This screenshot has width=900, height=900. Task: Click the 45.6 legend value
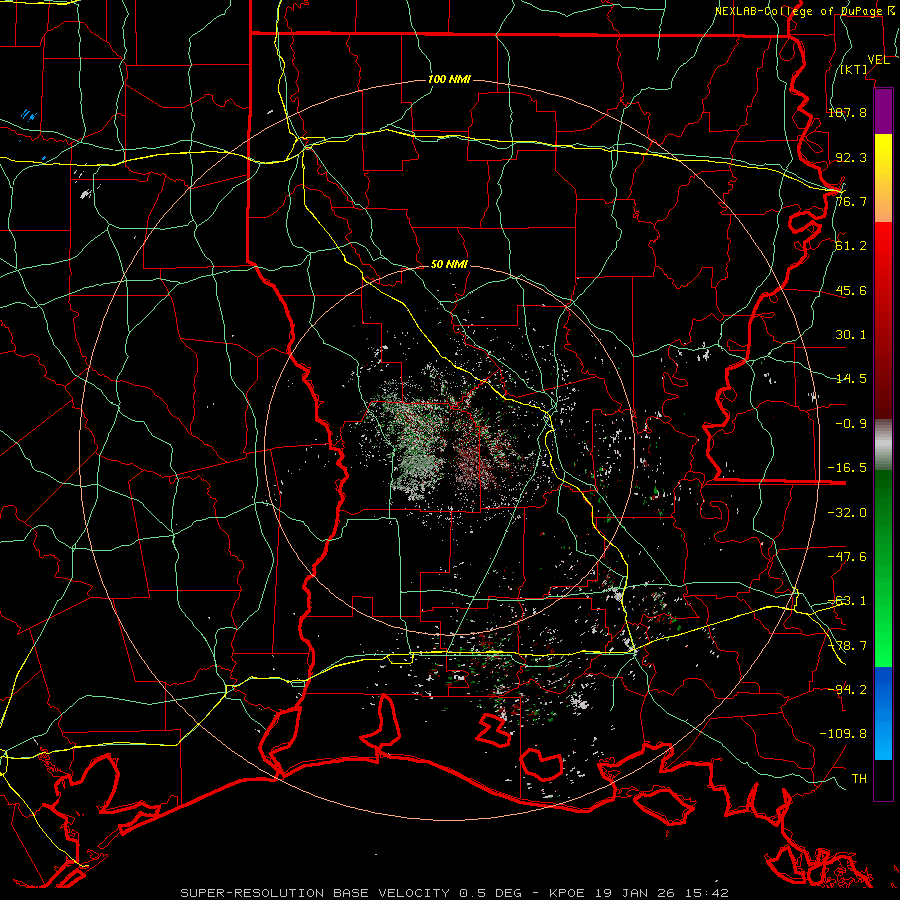click(851, 290)
